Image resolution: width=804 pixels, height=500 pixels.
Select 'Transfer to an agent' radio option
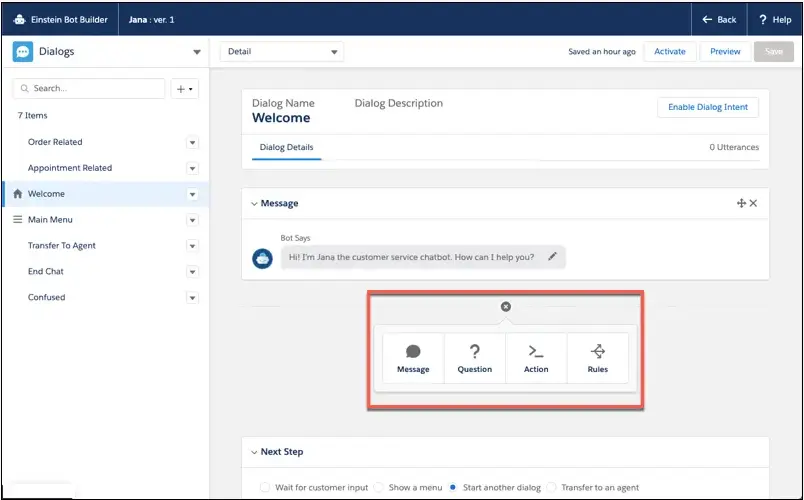[x=552, y=487]
